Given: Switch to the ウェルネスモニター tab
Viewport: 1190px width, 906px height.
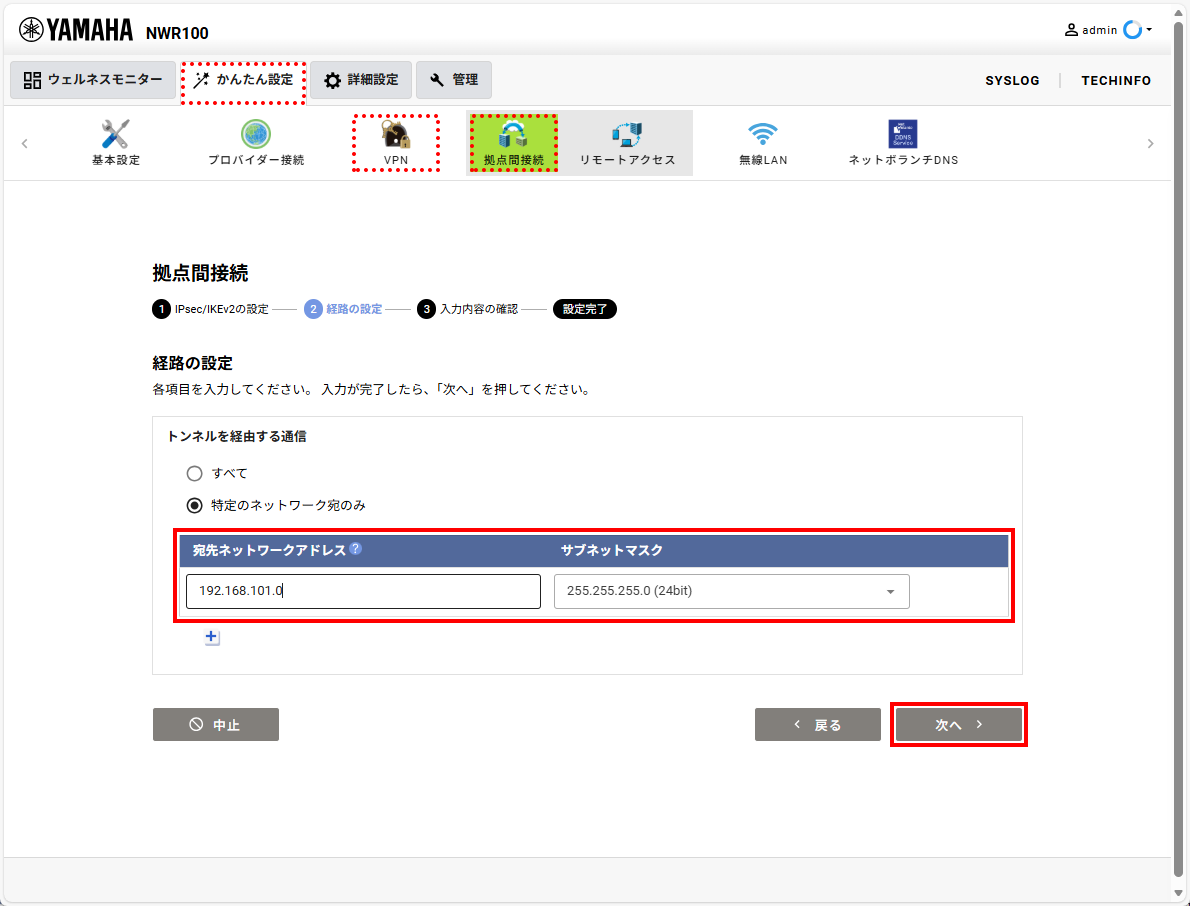Looking at the screenshot, I should 93,80.
